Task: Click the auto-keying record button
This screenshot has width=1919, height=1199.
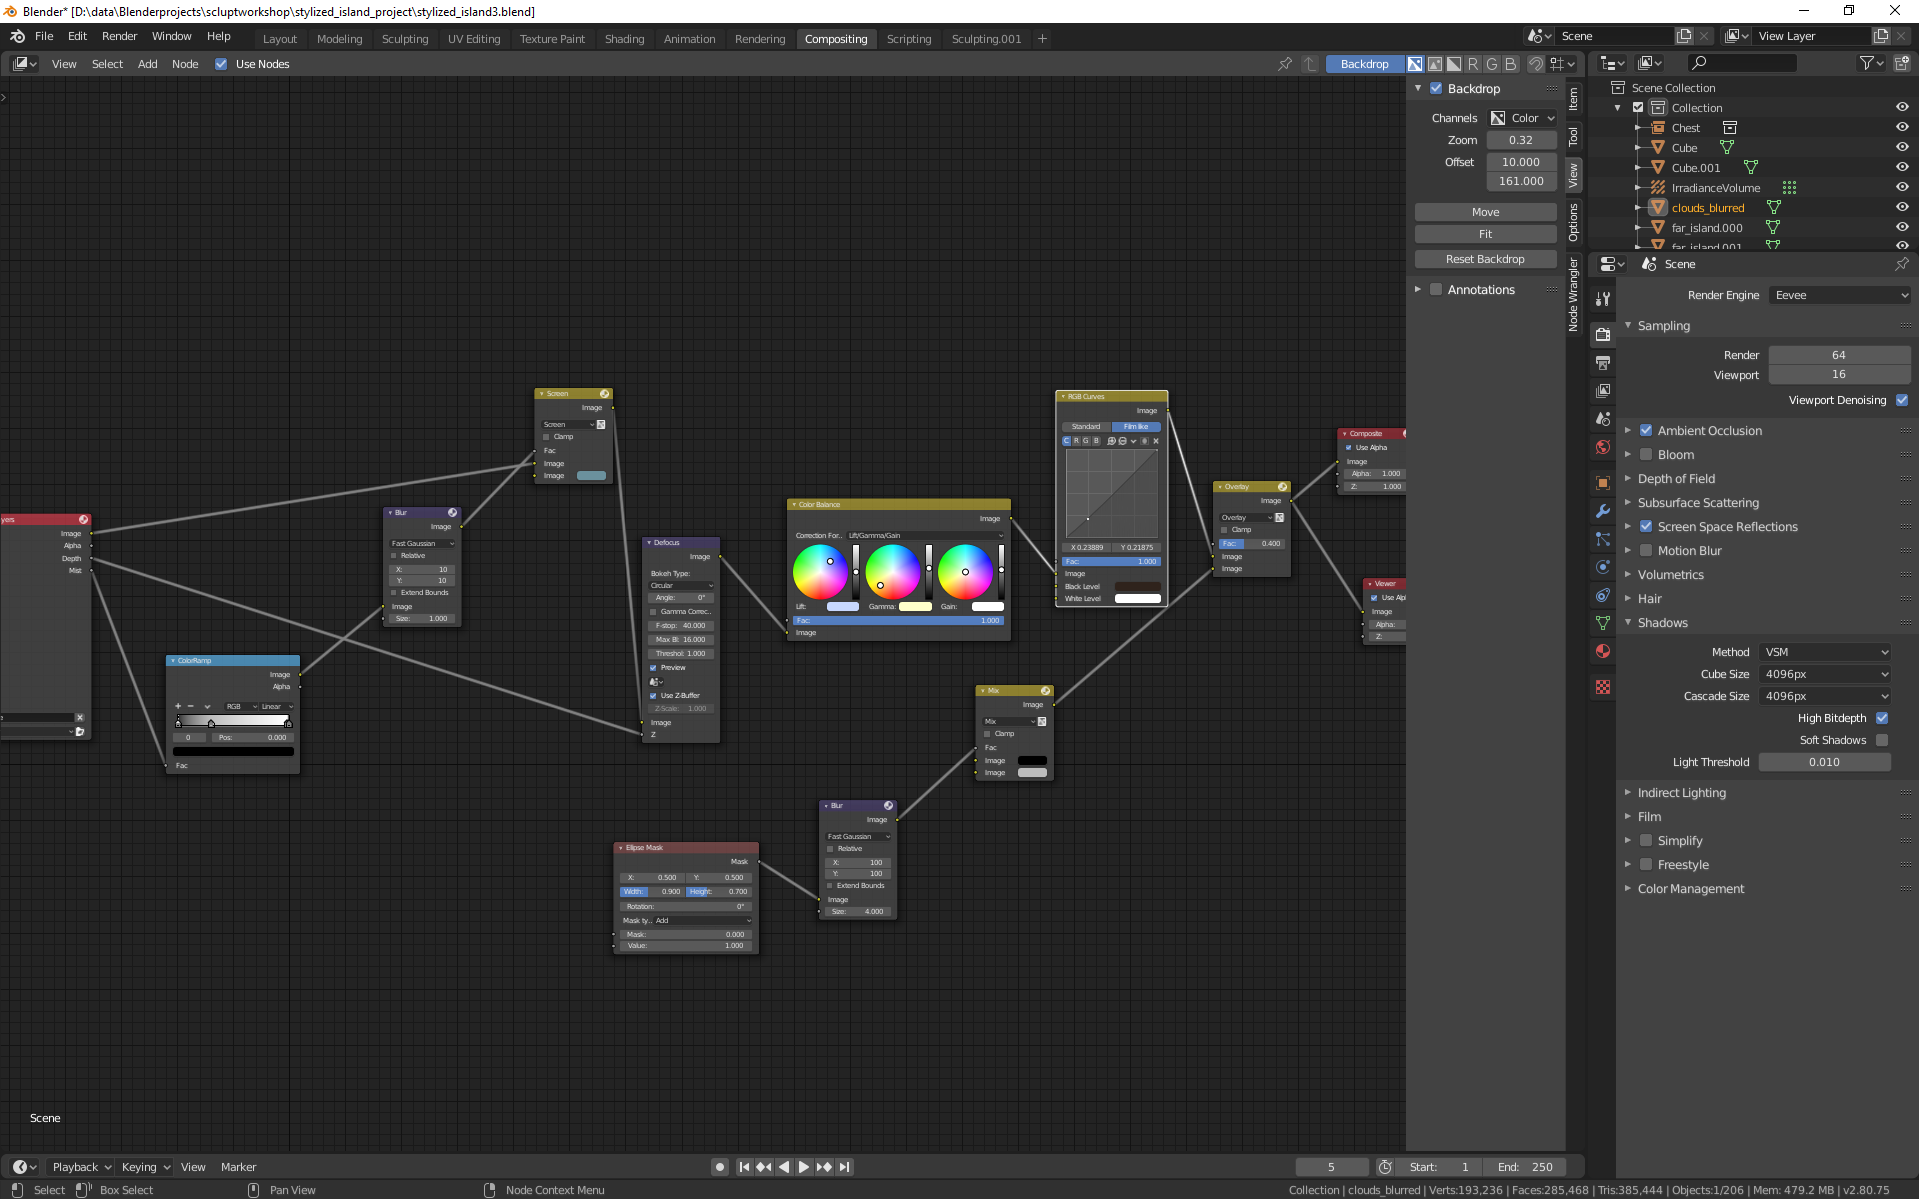Action: 719,1167
